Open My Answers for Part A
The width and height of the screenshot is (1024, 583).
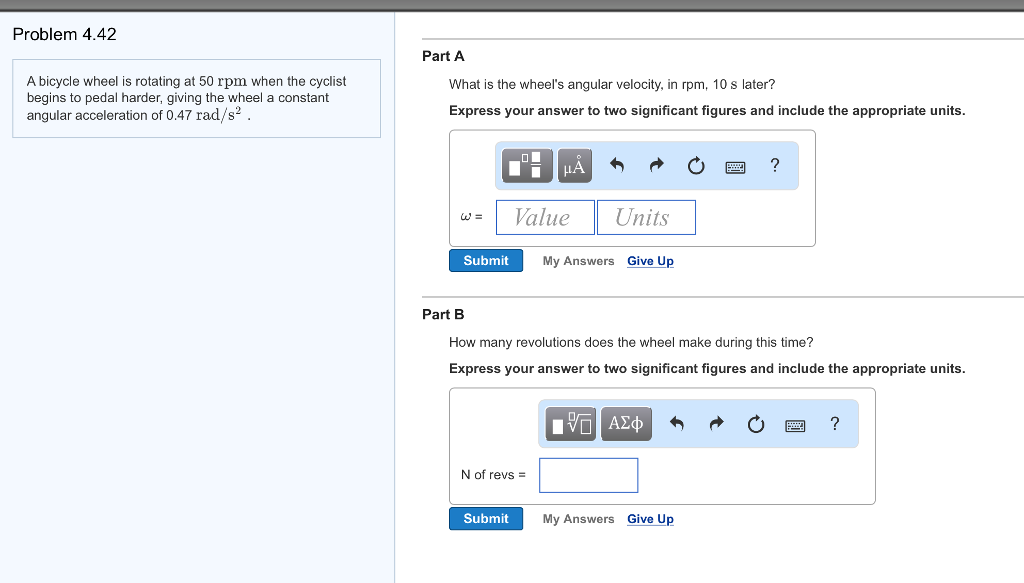[578, 261]
